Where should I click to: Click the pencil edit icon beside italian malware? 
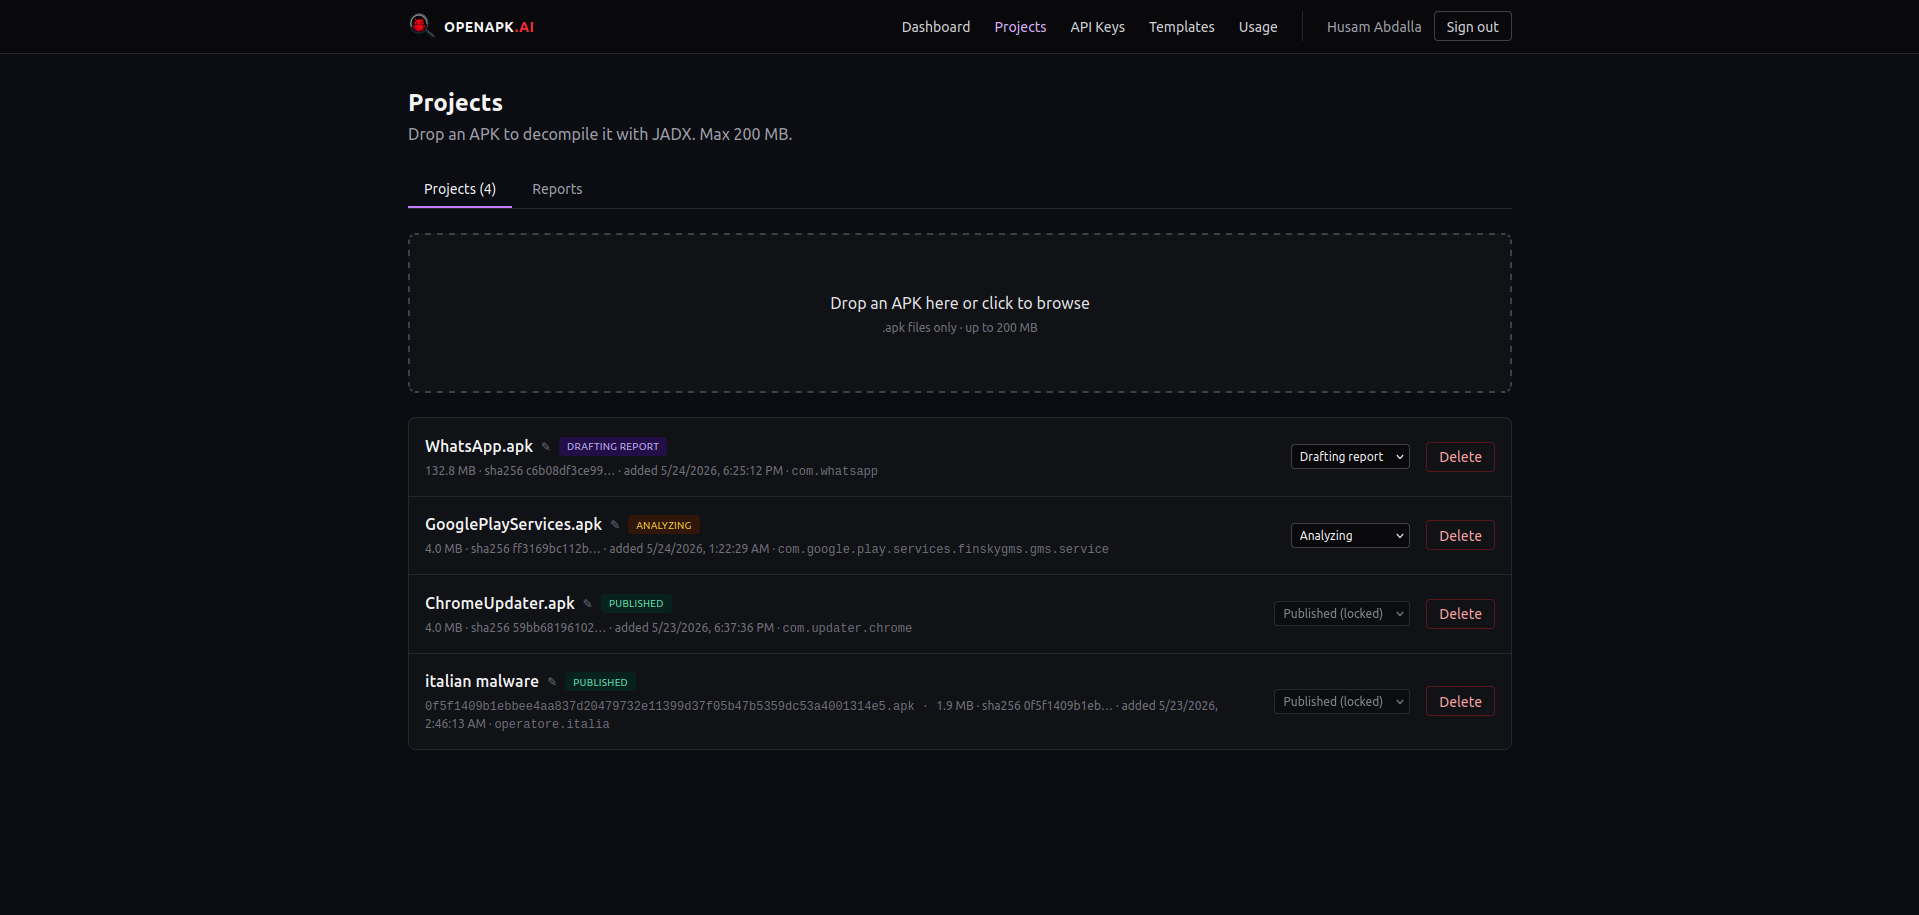[x=552, y=682]
